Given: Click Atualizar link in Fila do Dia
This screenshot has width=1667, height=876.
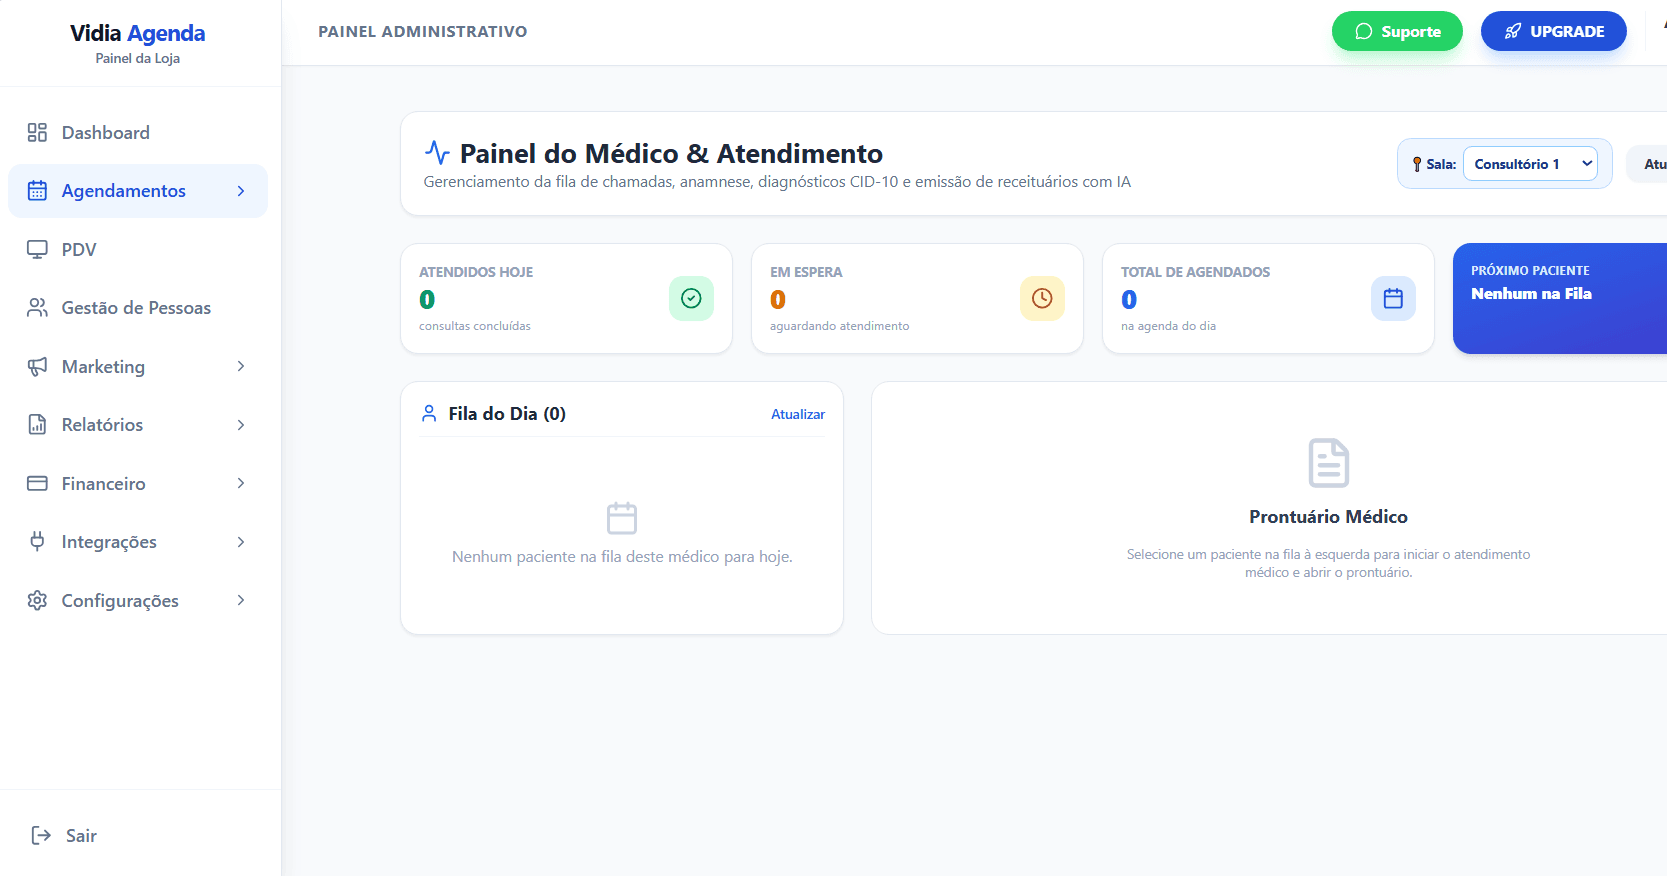Looking at the screenshot, I should click(798, 414).
